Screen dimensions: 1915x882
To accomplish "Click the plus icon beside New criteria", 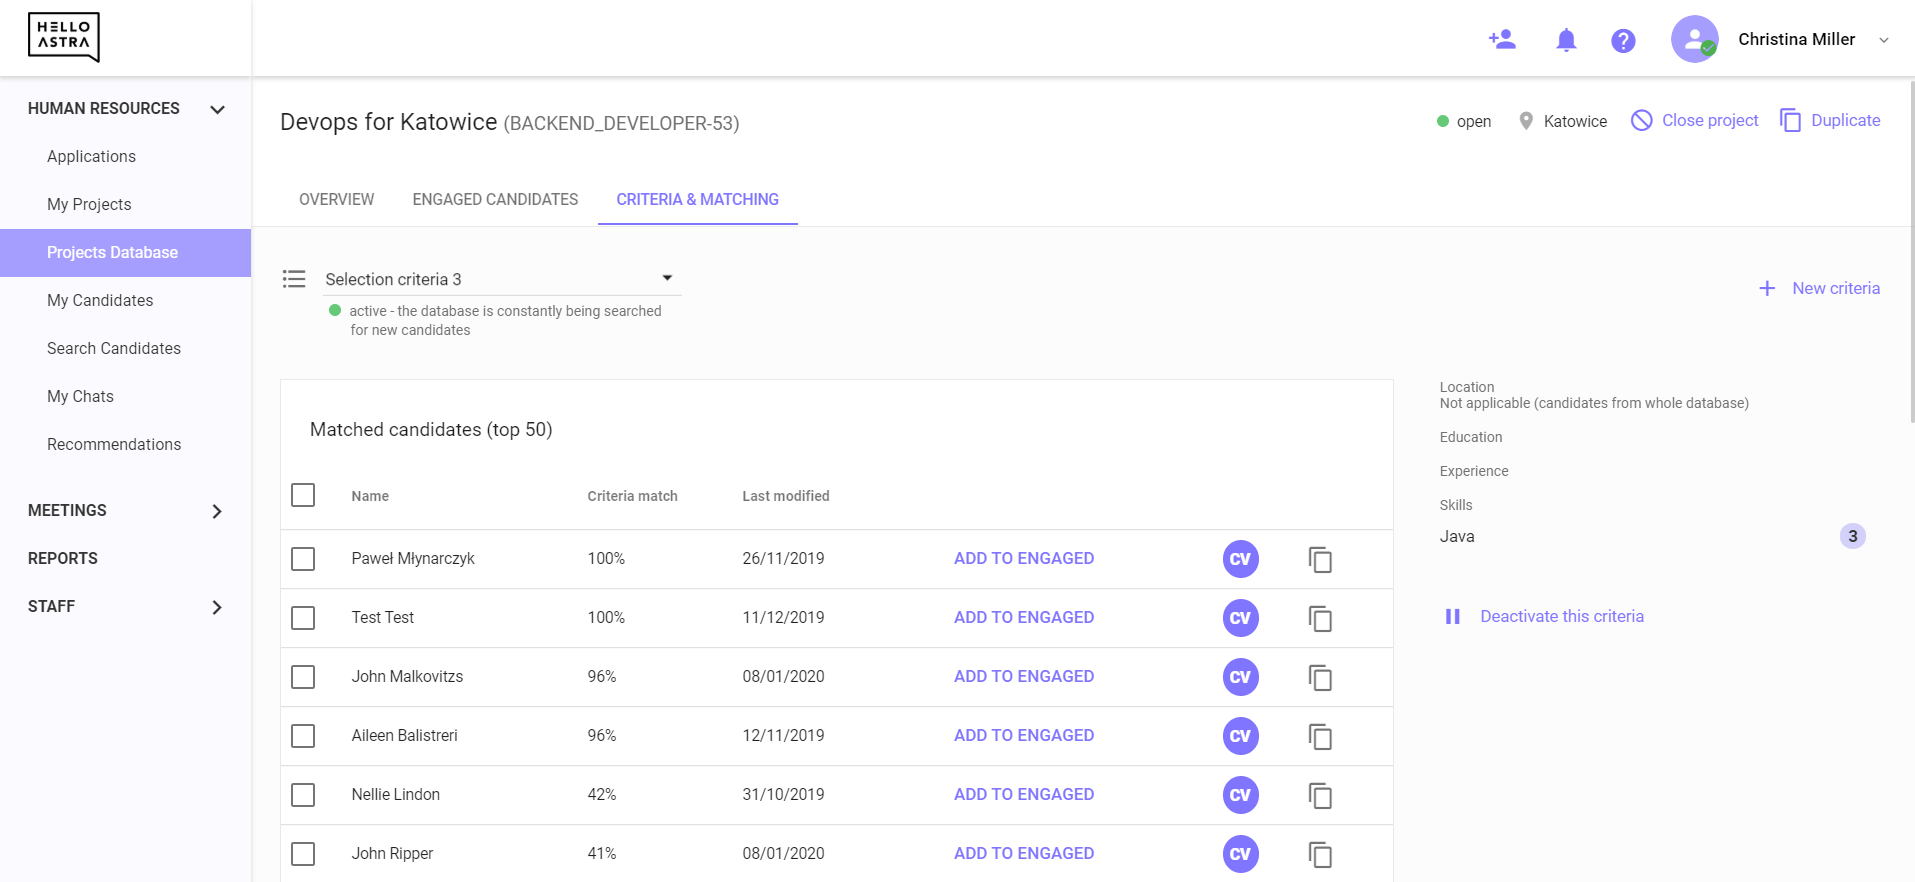I will pos(1767,288).
